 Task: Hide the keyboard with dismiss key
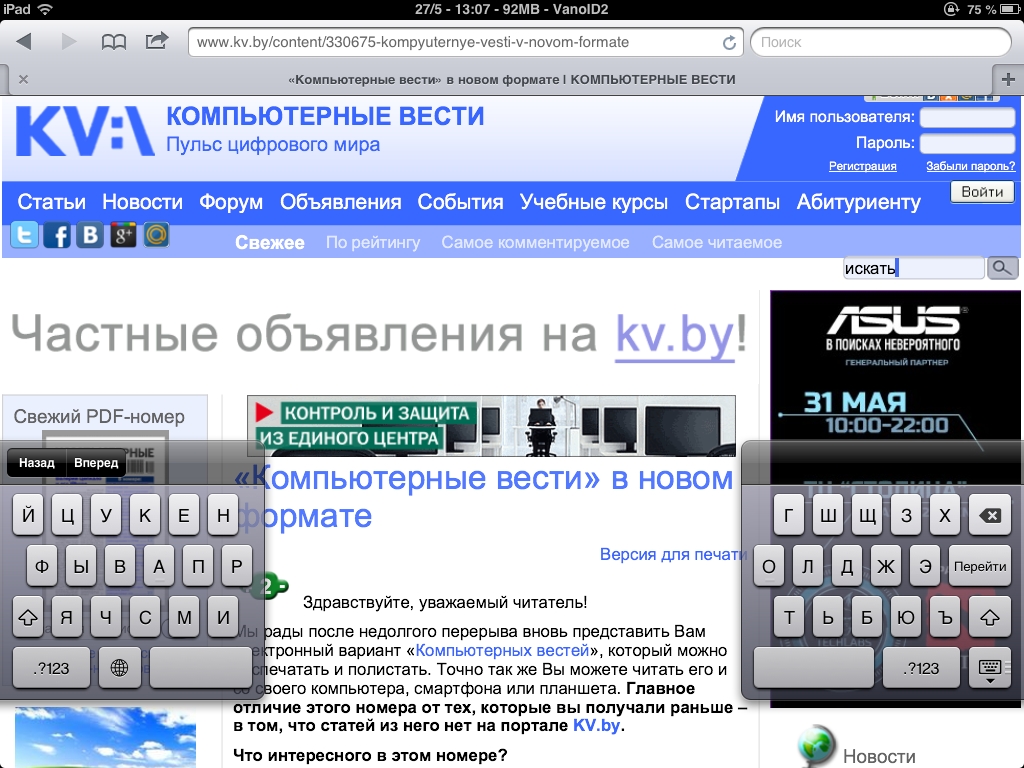pyautogui.click(x=990, y=668)
